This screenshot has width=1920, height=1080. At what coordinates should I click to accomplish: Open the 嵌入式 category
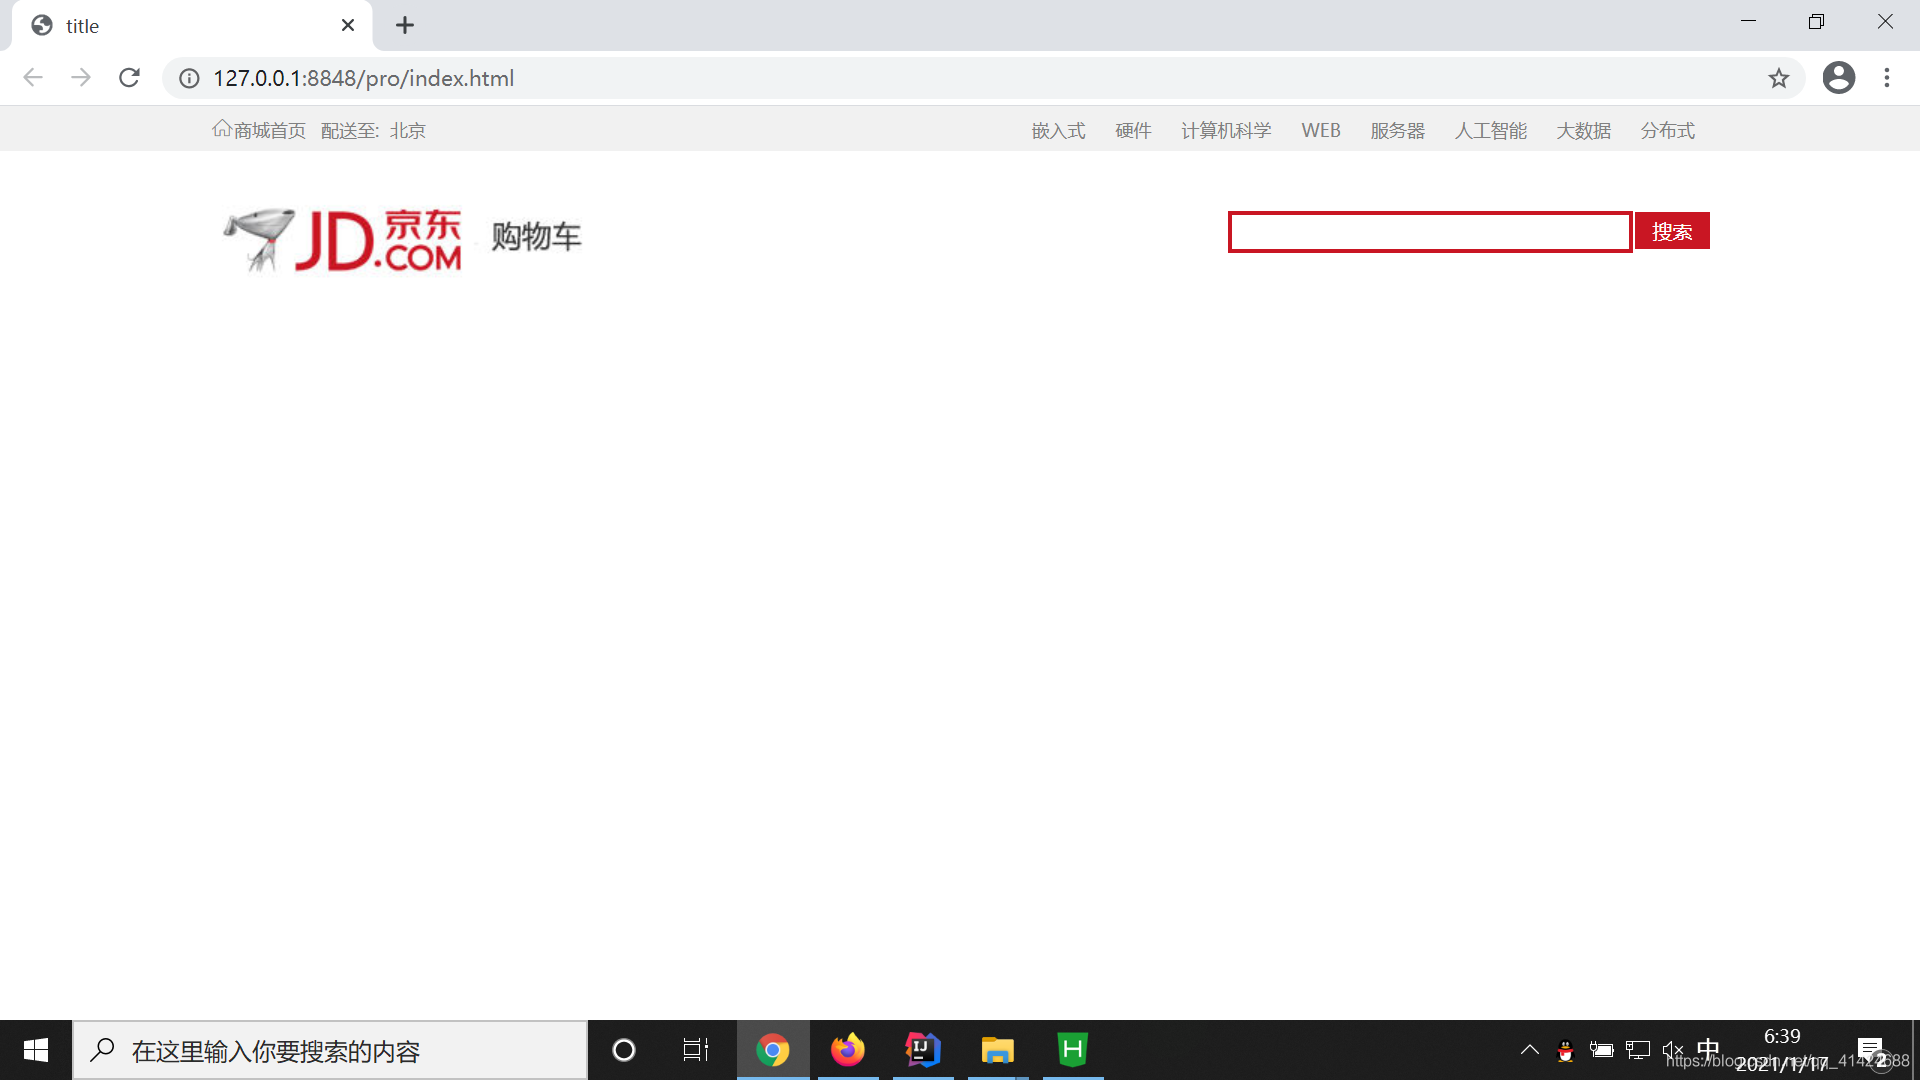(x=1058, y=131)
